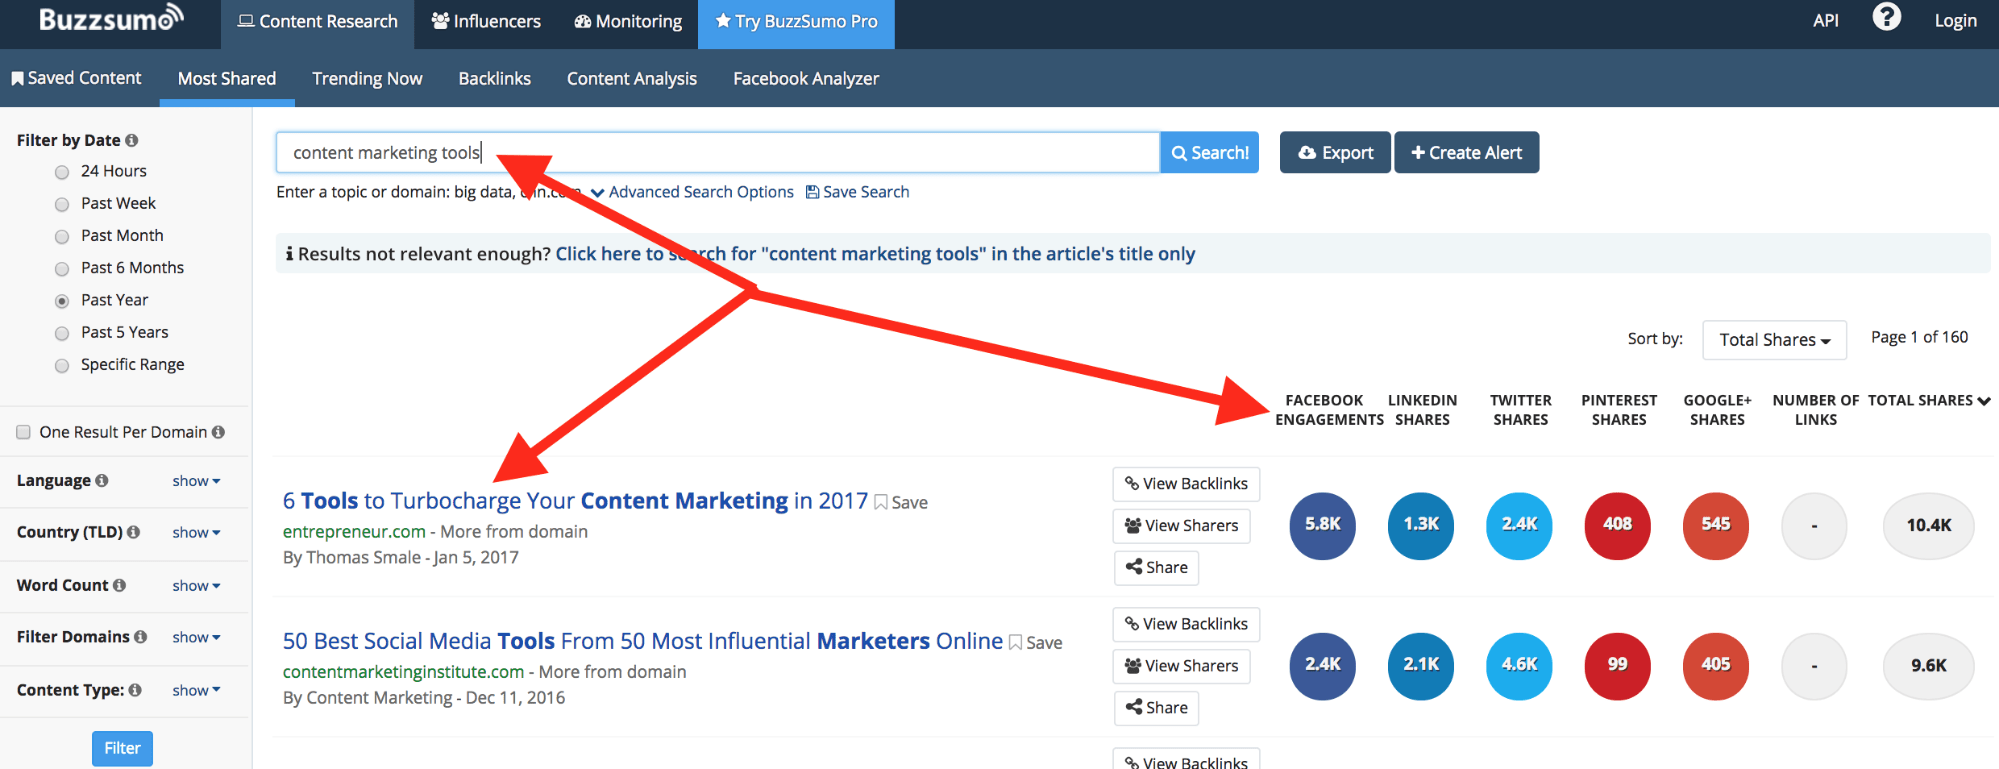Expand the Country (TLD) show dropdown
Screen dimensions: 1999x769
[x=196, y=532]
